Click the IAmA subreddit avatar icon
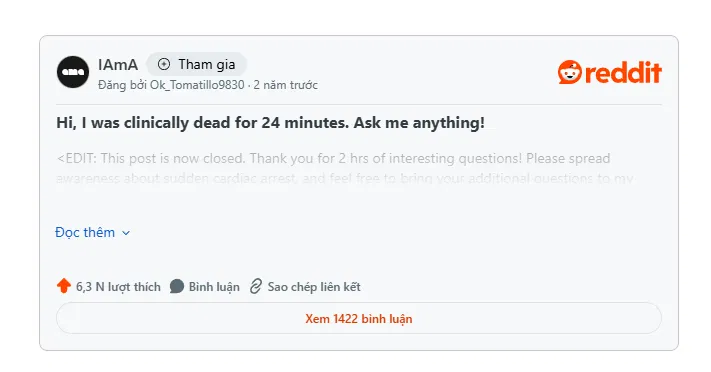711x372 pixels. [x=73, y=72]
